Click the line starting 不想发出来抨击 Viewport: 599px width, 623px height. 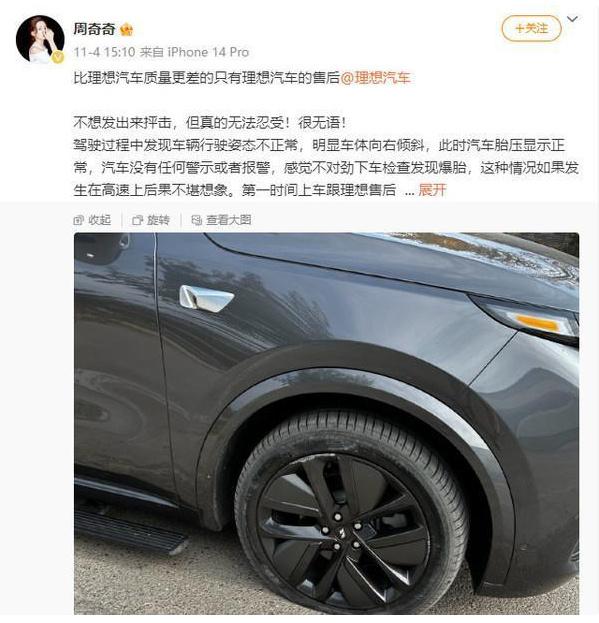210,123
